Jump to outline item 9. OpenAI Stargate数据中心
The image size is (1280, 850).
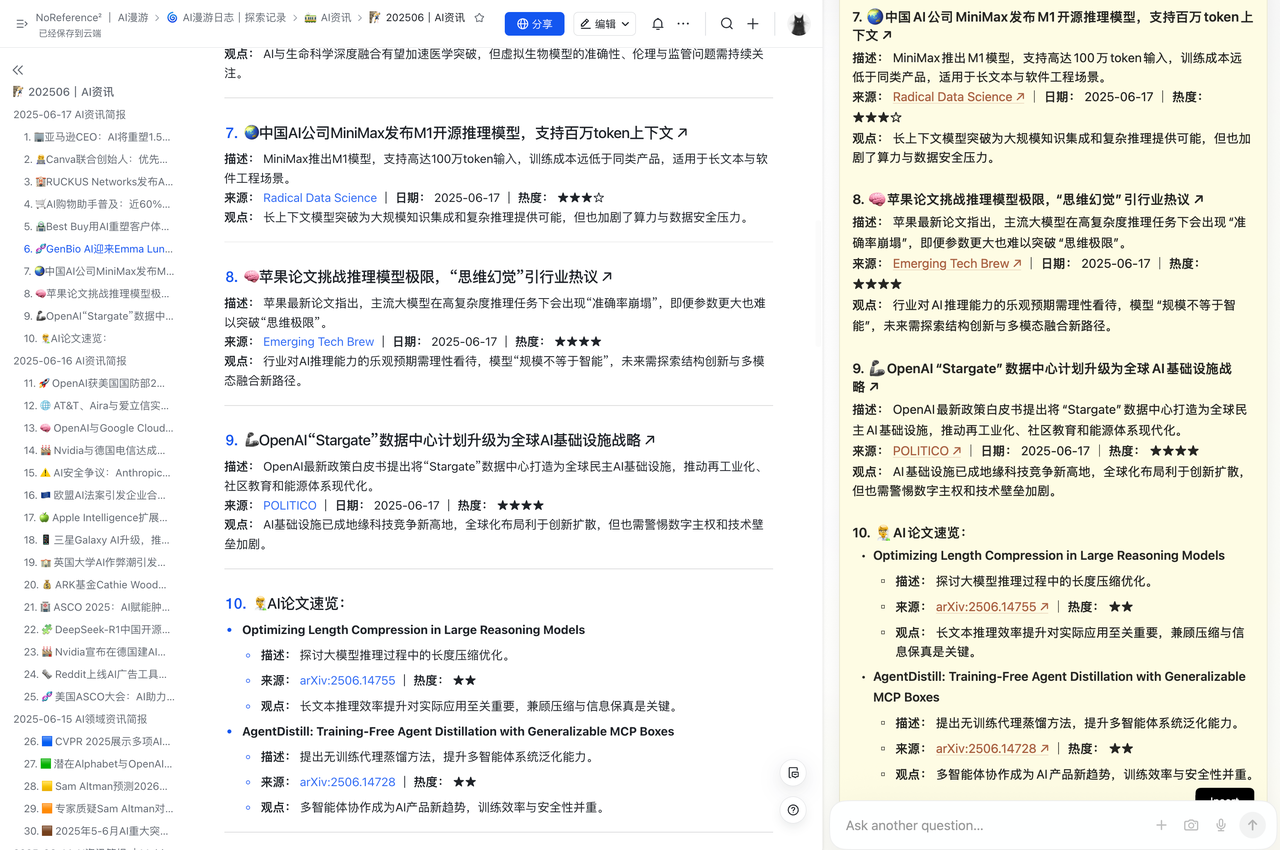[x=97, y=316]
